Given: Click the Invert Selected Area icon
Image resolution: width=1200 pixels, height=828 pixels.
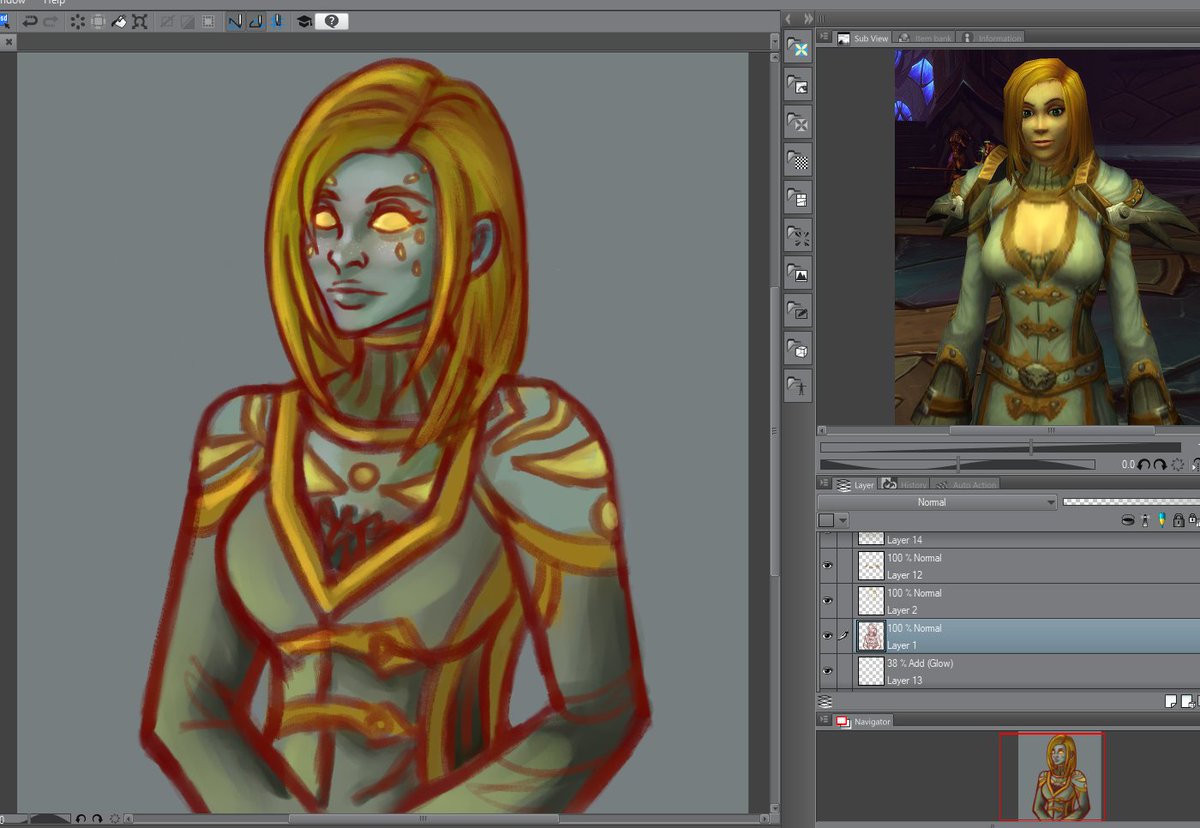Looking at the screenshot, I should [x=186, y=21].
